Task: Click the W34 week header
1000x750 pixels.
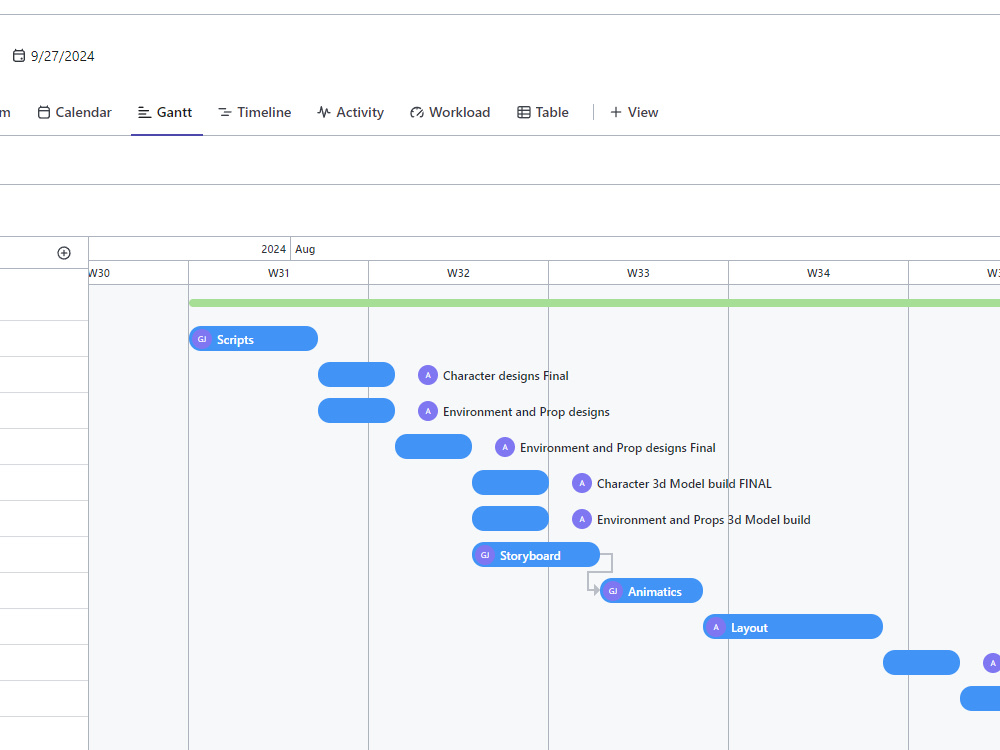Action: [818, 273]
